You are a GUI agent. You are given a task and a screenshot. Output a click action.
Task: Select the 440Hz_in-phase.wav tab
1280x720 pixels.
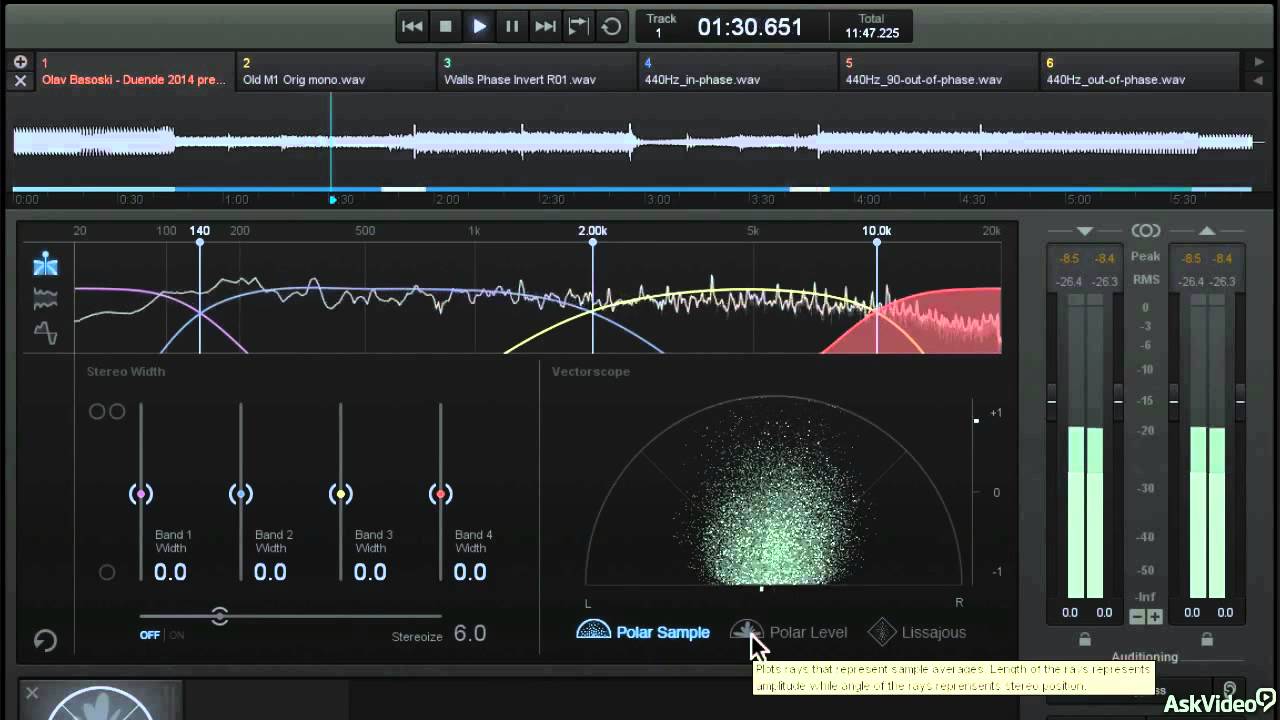(x=739, y=71)
